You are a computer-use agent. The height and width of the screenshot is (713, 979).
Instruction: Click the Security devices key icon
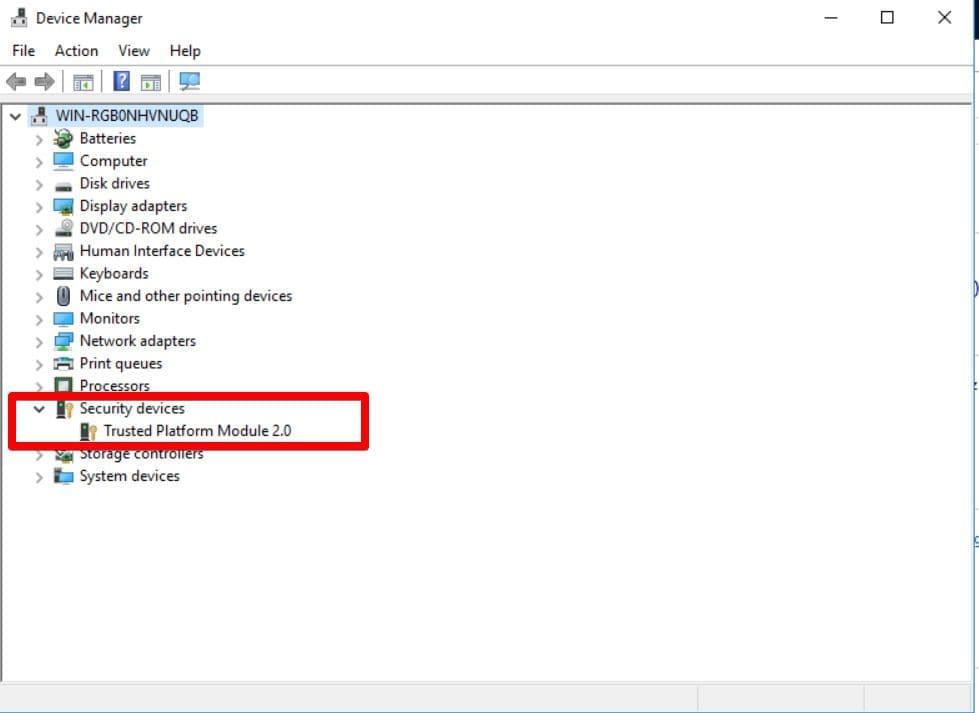64,409
